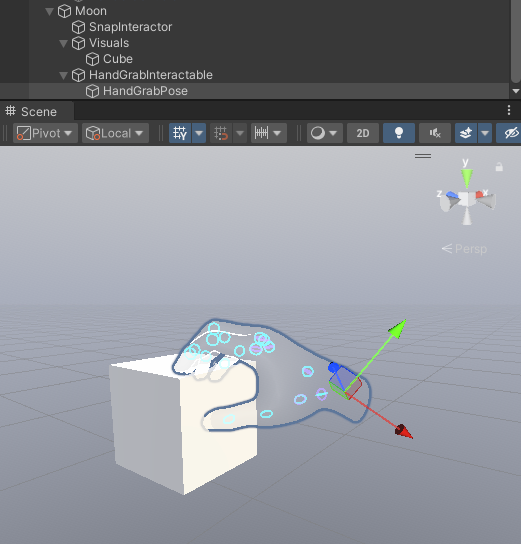Open the snap increment settings

(261, 133)
